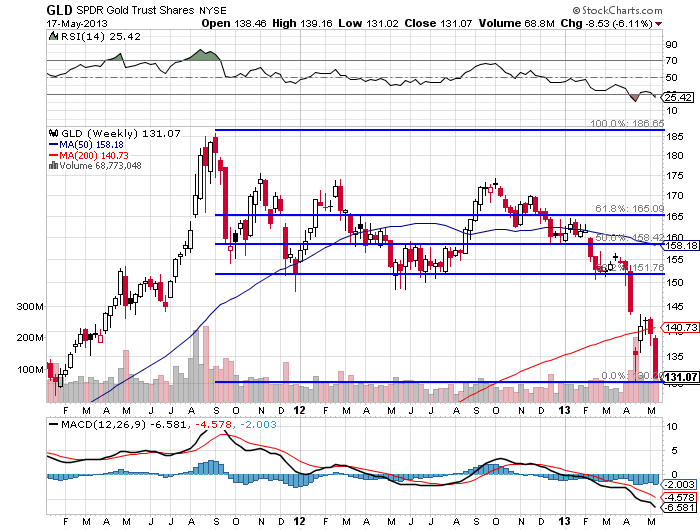This screenshot has width=700, height=530.
Task: Click the -2.003 histogram axis tag
Action: (x=679, y=484)
